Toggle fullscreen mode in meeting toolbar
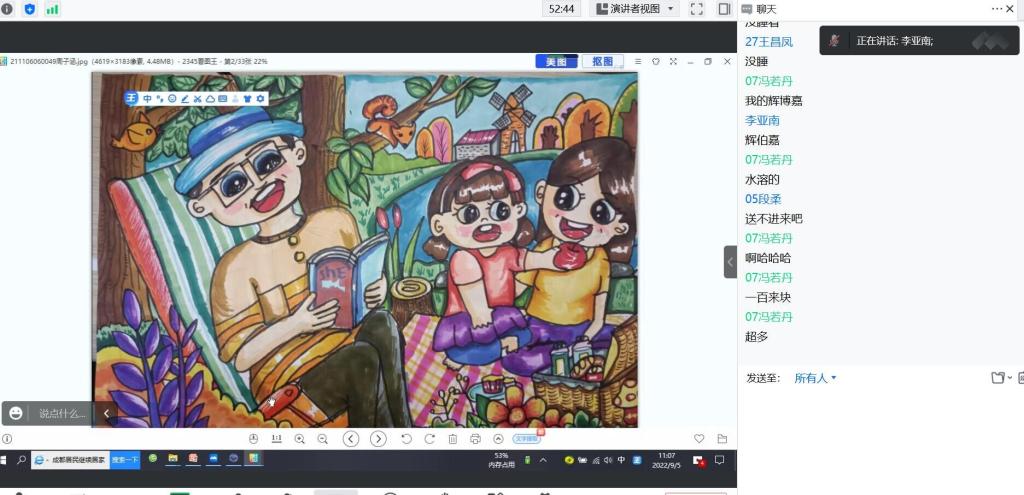This screenshot has width=1024, height=495. (x=697, y=9)
